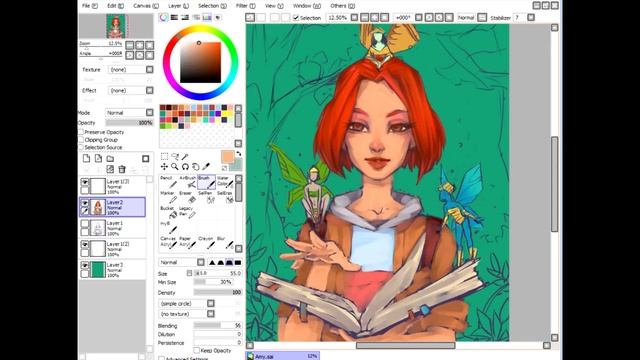Click the brush Density slider
Image resolution: width=640 pixels, height=360 pixels.
click(218, 292)
